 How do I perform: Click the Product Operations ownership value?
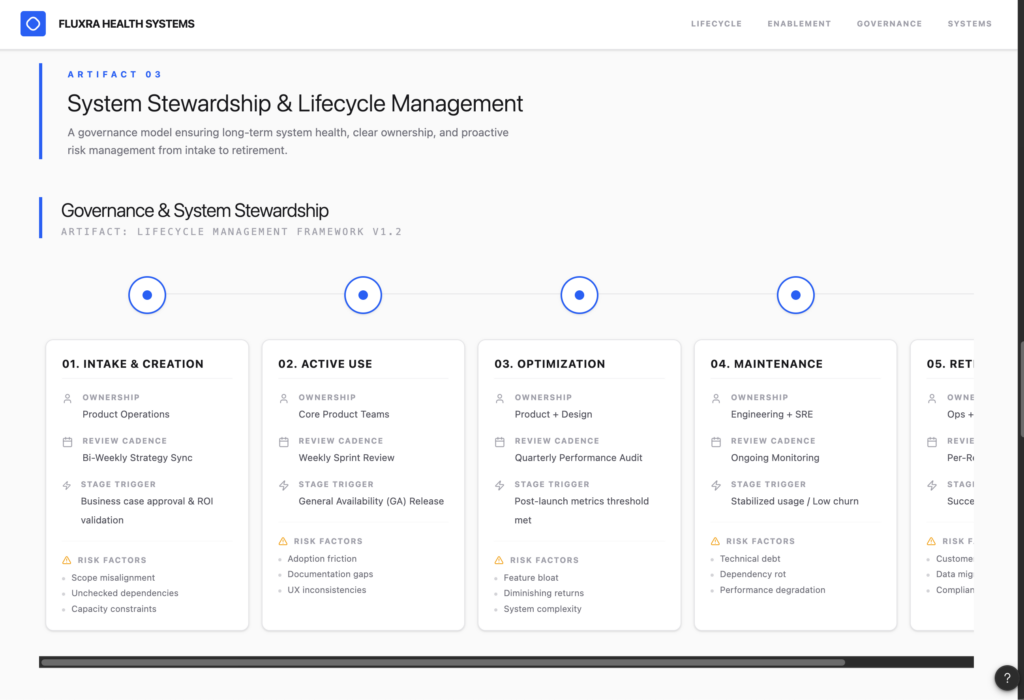coord(126,414)
